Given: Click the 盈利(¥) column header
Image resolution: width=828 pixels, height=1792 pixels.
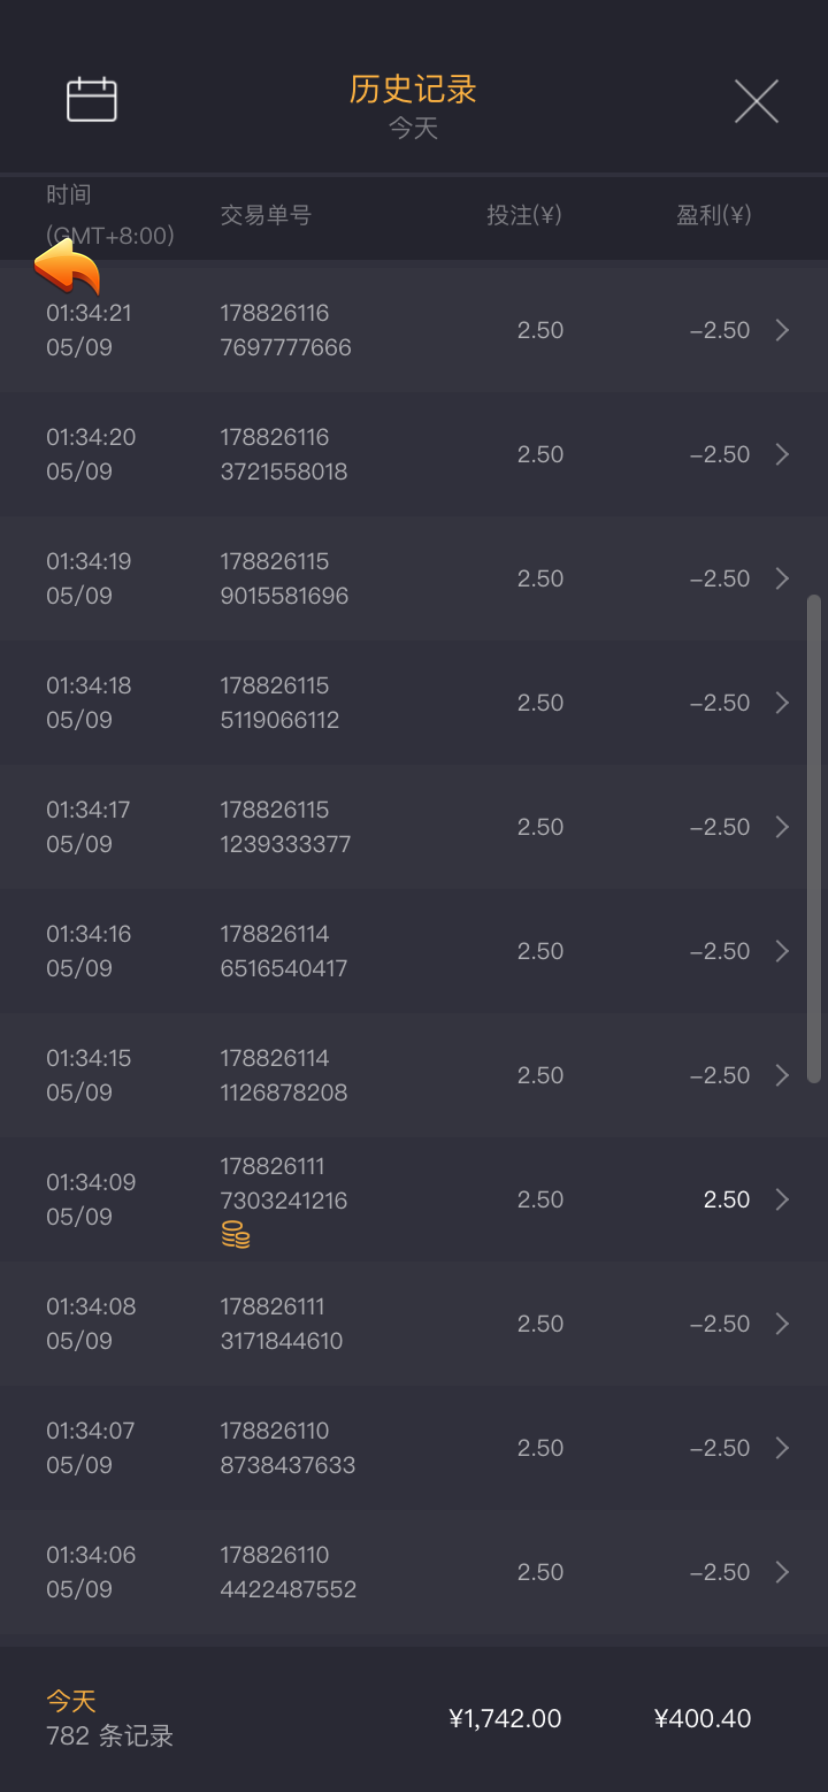Looking at the screenshot, I should pyautogui.click(x=713, y=215).
